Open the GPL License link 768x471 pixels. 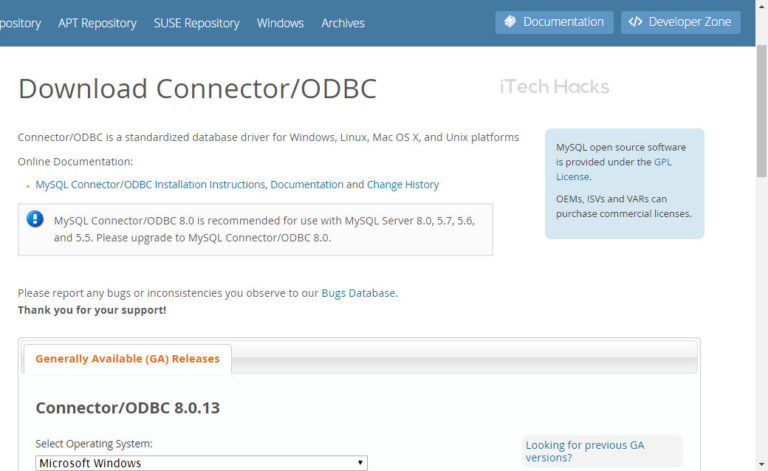click(662, 162)
